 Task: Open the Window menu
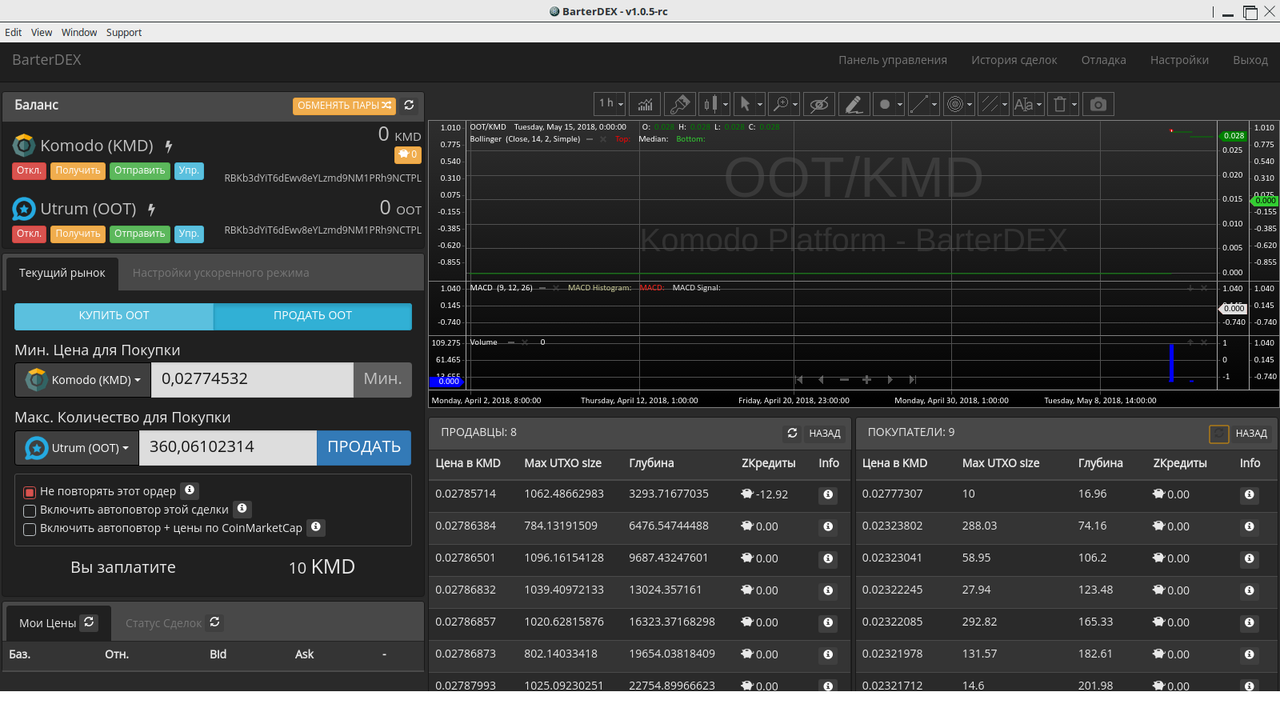79,32
